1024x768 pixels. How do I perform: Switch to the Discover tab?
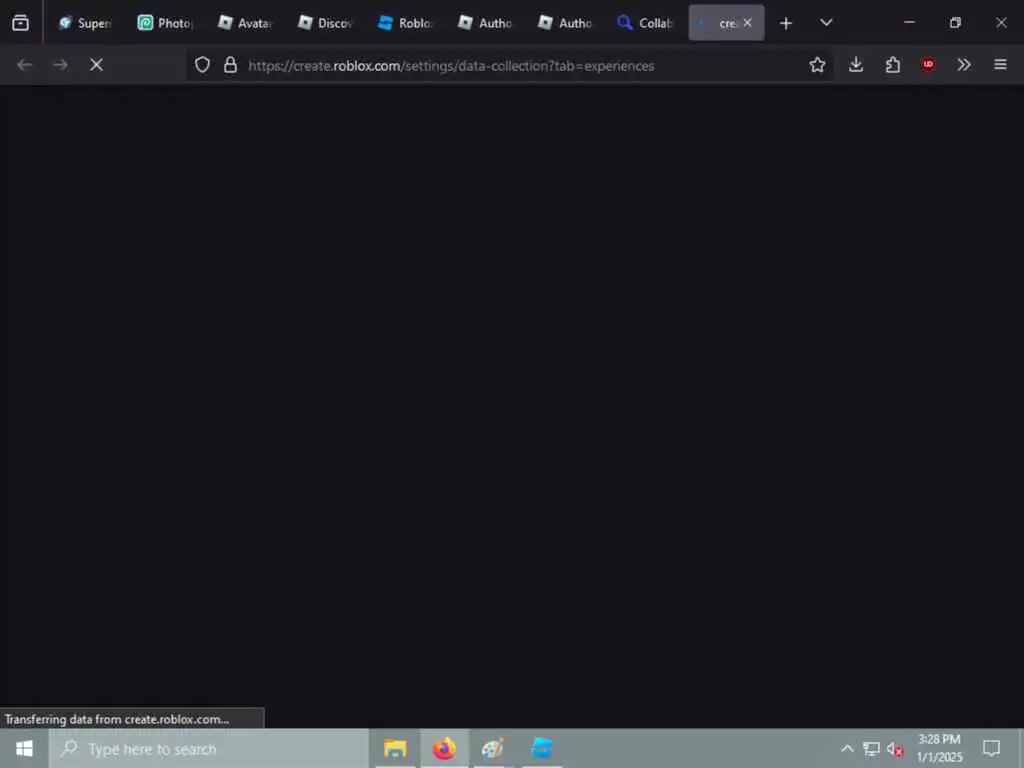coord(325,23)
